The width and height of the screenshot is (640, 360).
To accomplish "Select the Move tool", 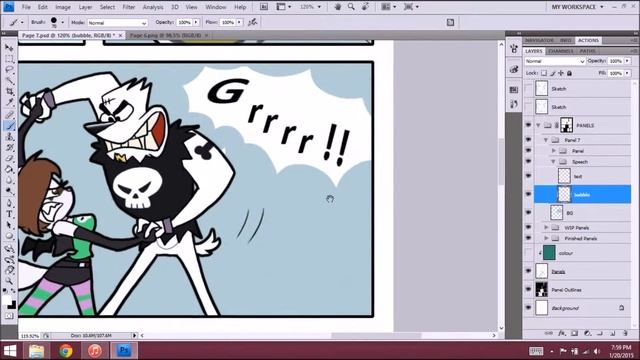I will pyautogui.click(x=9, y=48).
